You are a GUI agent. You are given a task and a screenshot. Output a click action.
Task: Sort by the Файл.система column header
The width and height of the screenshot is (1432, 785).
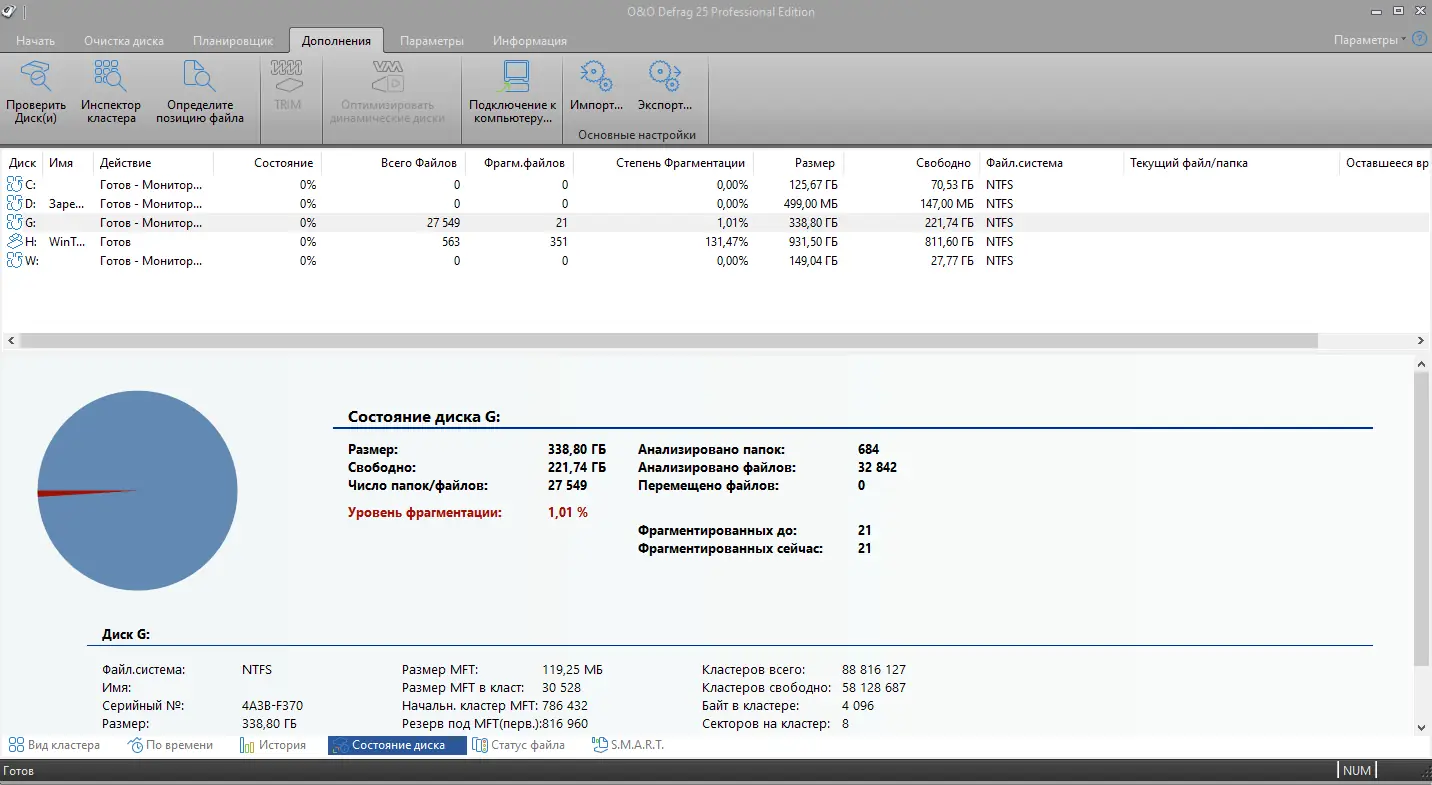(x=1051, y=163)
